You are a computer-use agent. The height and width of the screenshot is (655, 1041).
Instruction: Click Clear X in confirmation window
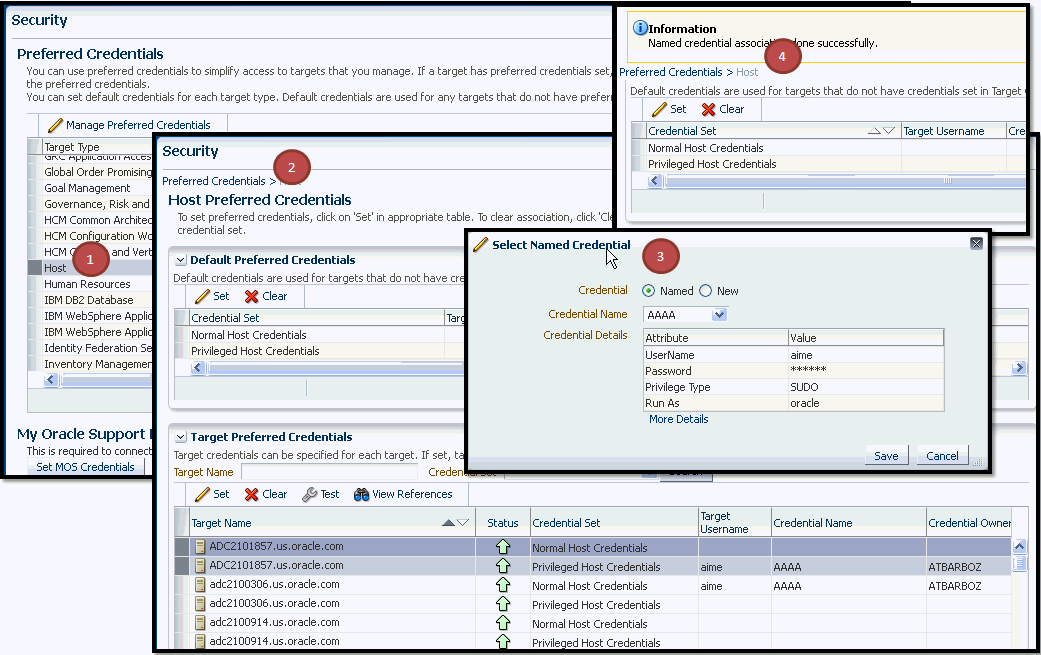click(x=708, y=109)
